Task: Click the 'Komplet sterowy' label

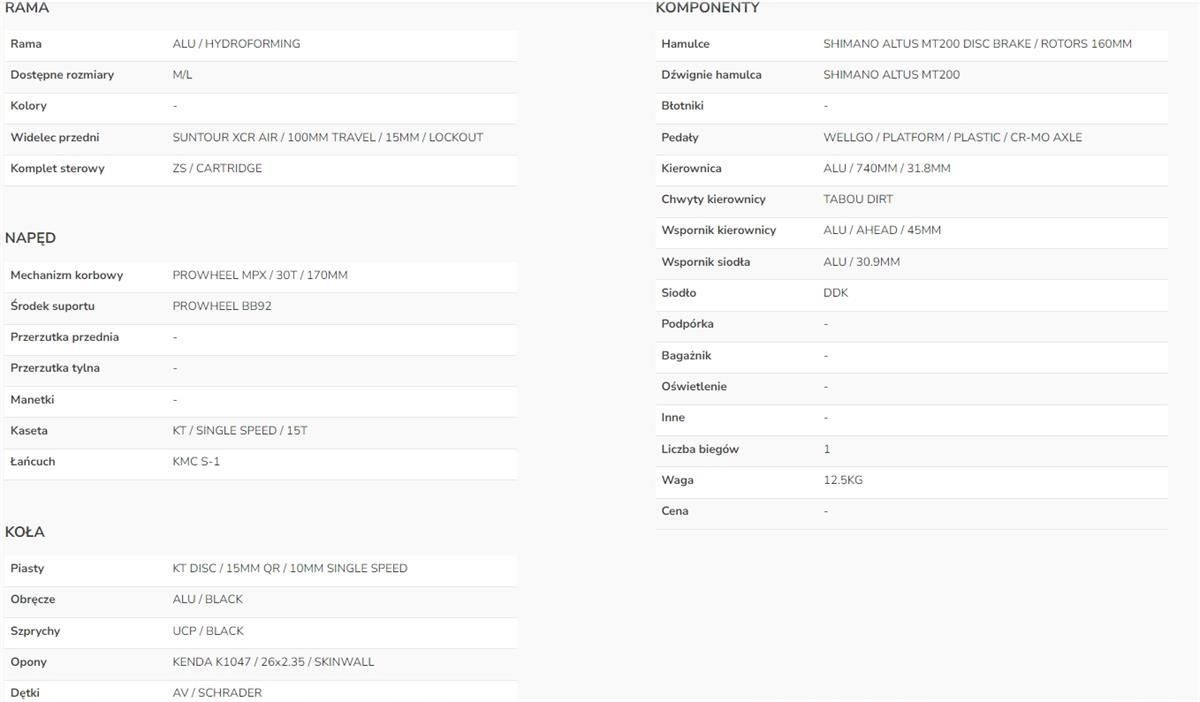Action: 57,168
